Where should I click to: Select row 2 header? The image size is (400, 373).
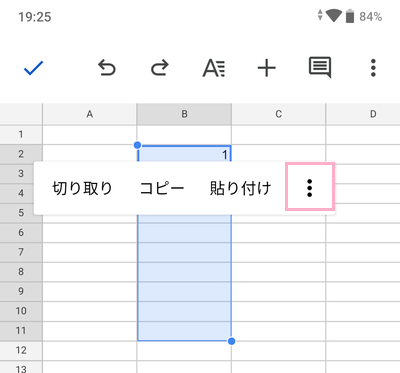[x=21, y=154]
